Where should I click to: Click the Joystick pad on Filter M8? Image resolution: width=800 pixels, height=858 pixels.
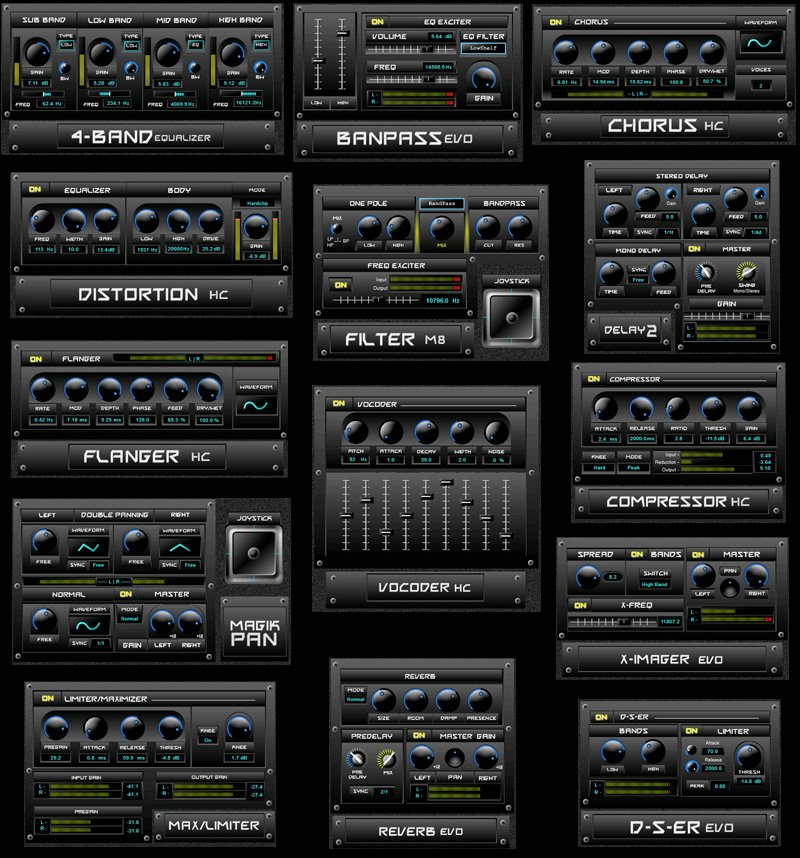[510, 318]
